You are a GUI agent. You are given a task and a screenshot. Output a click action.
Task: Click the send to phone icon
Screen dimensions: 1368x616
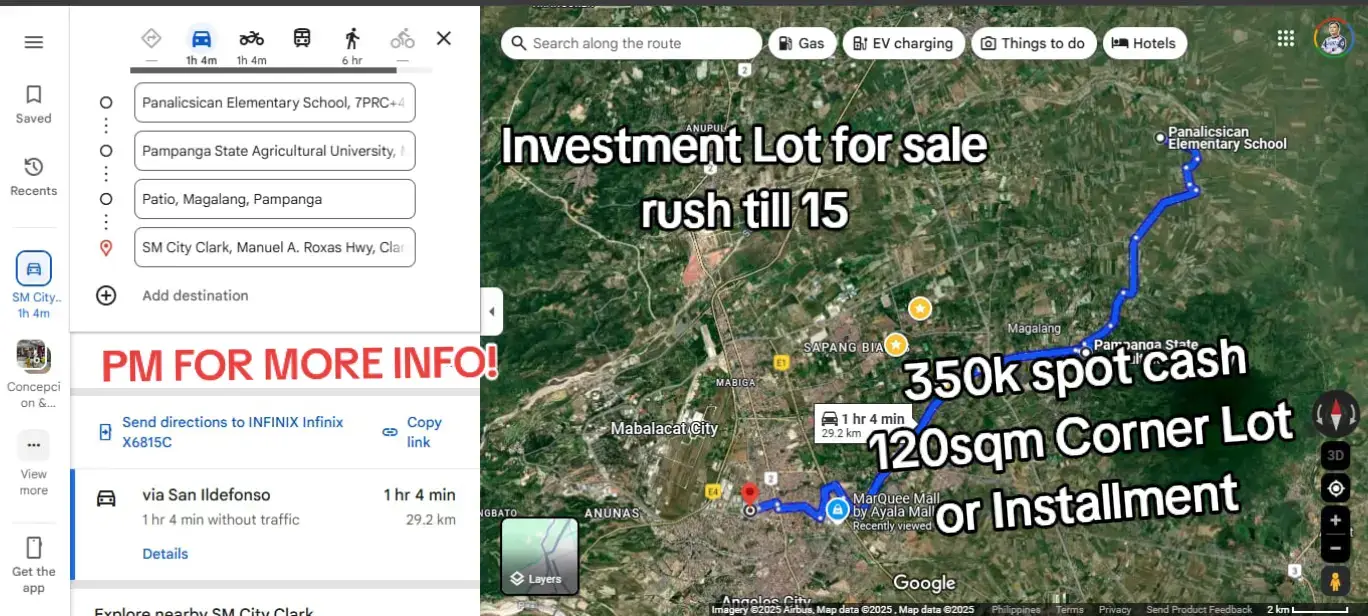105,432
